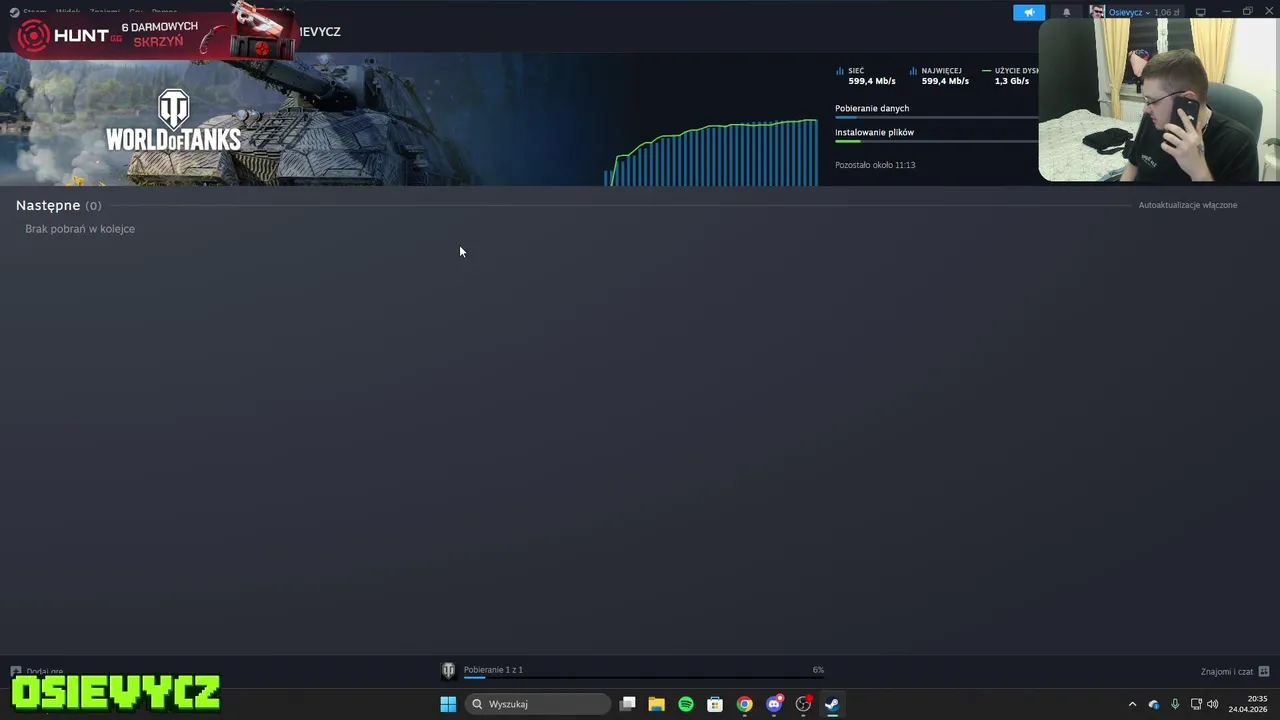Click the microphone tray icon
1280x720 pixels.
pos(1175,704)
